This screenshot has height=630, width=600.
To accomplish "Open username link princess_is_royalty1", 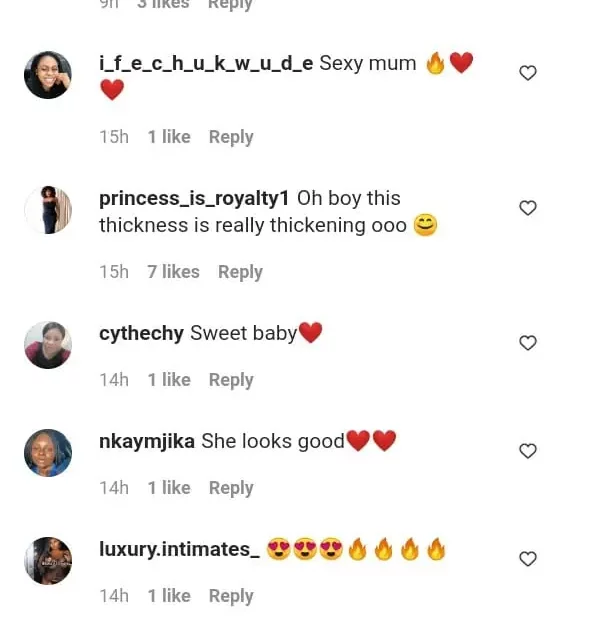I will [x=194, y=198].
